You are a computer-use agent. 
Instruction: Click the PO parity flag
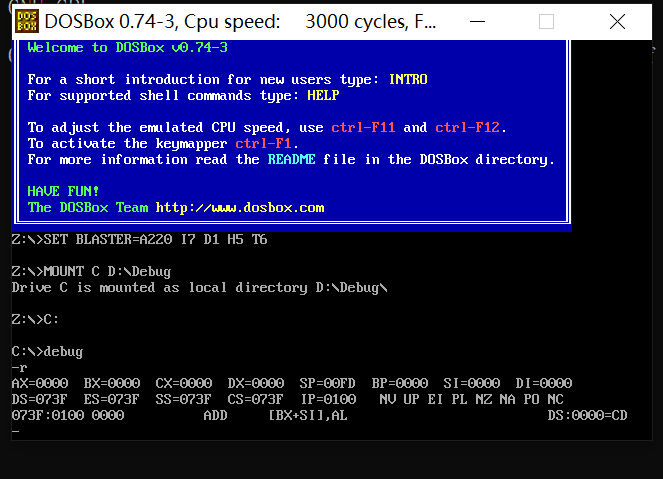531,400
